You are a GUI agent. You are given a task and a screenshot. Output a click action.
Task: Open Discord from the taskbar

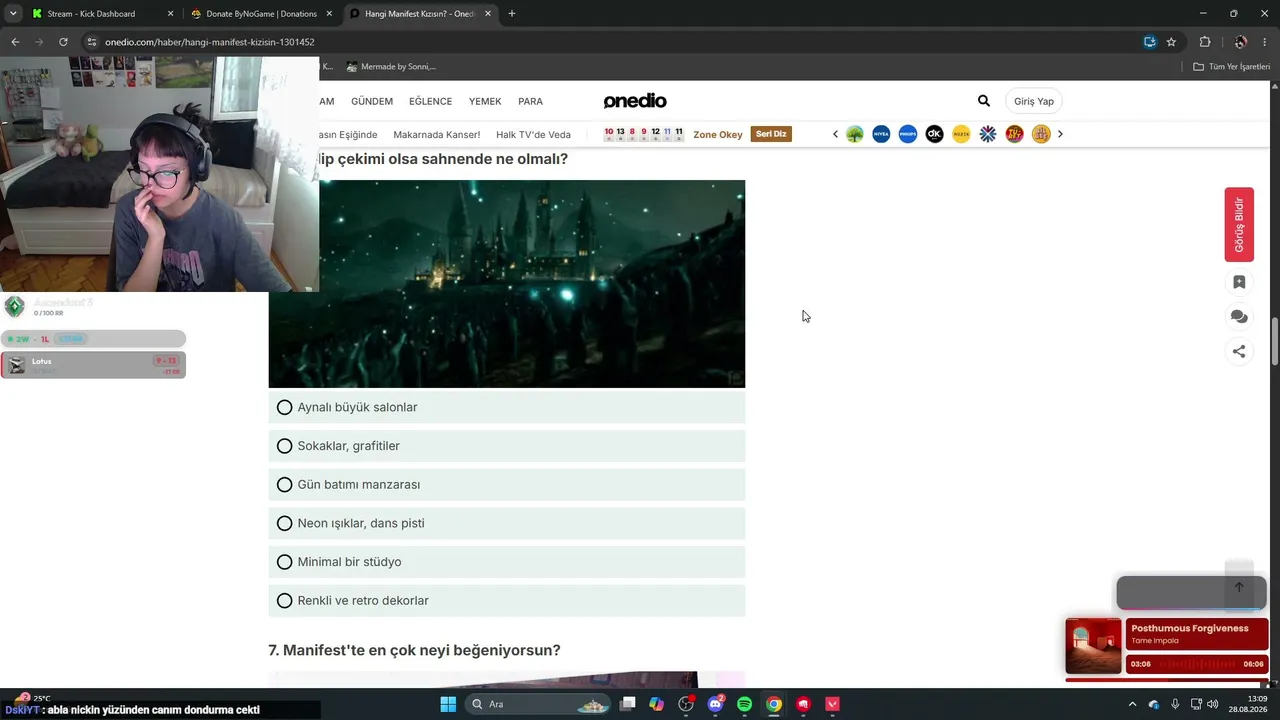pyautogui.click(x=715, y=704)
